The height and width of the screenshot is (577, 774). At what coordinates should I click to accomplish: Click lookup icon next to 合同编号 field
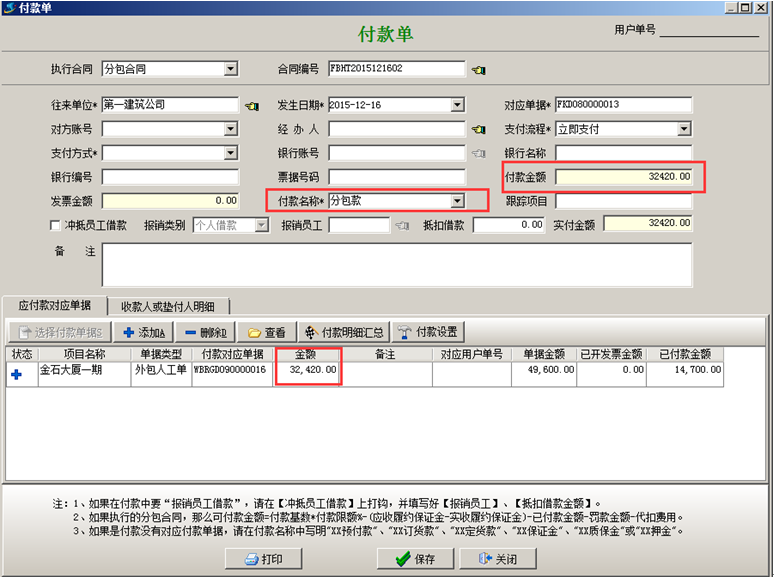tap(479, 70)
